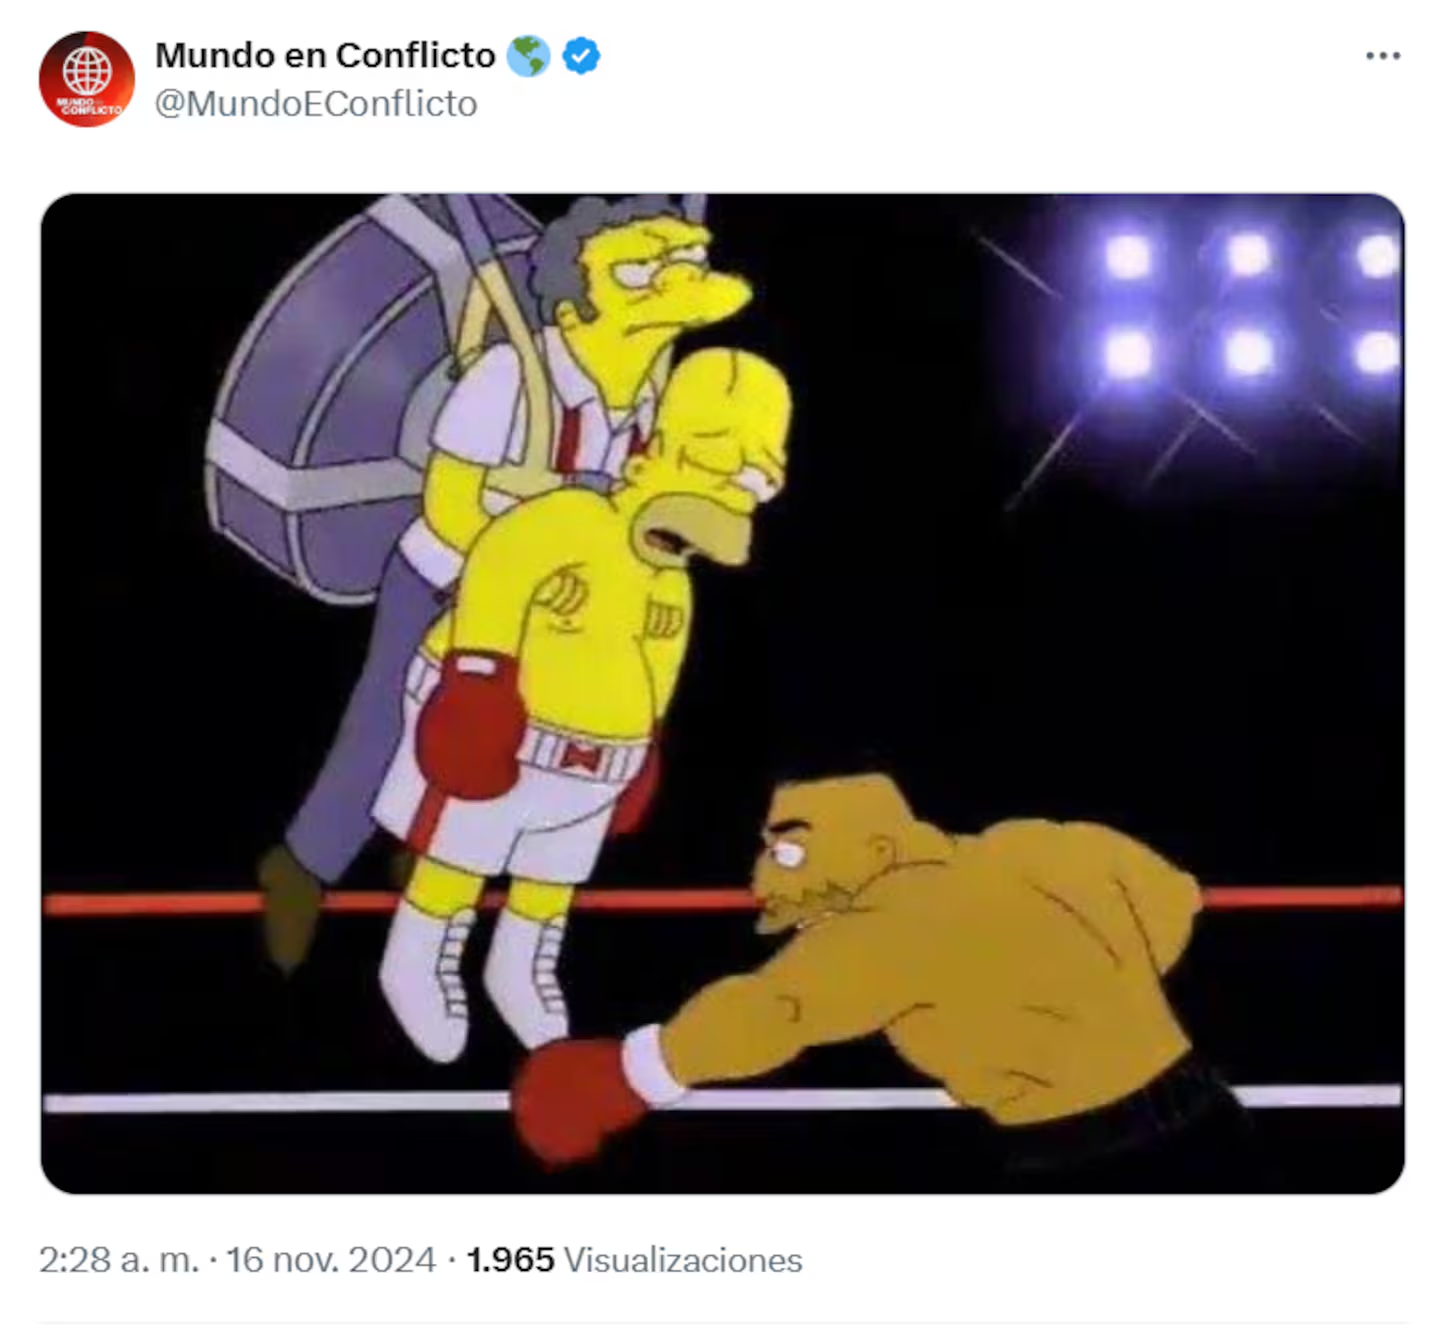Viewport: 1440px width, 1328px height.
Task: Click the 16 nov. 2024 date
Action: click(x=331, y=1259)
